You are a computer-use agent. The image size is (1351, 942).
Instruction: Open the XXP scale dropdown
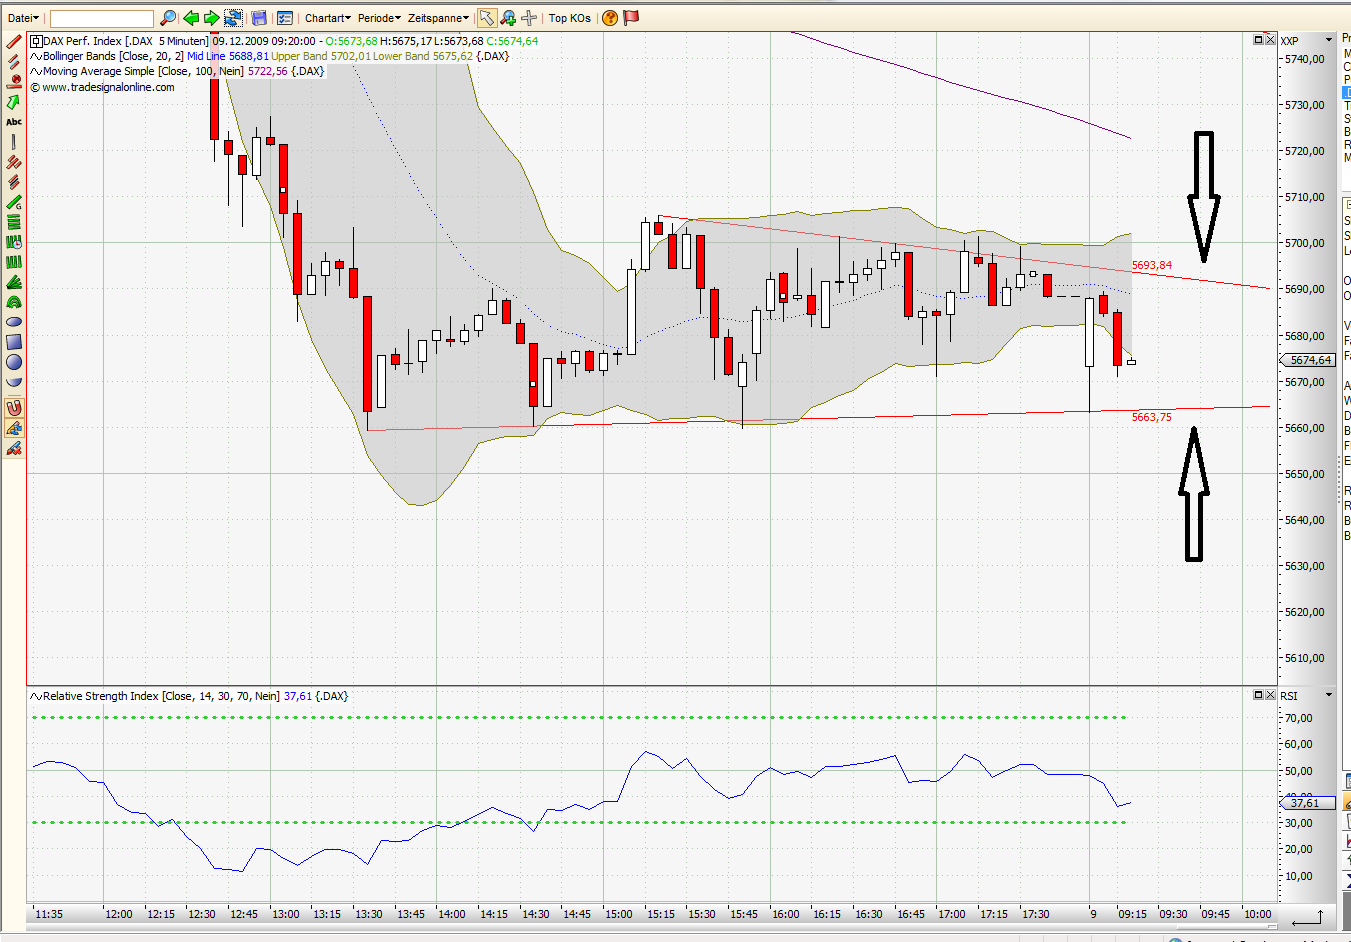pyautogui.click(x=1330, y=40)
